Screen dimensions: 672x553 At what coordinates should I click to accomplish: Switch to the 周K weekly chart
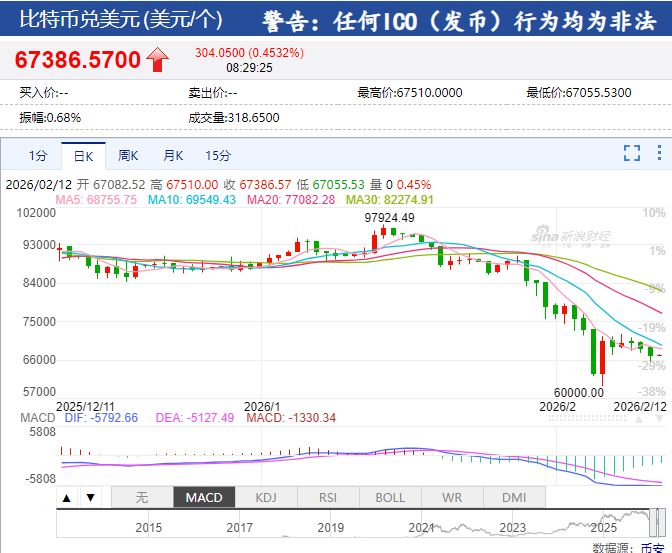pyautogui.click(x=128, y=156)
